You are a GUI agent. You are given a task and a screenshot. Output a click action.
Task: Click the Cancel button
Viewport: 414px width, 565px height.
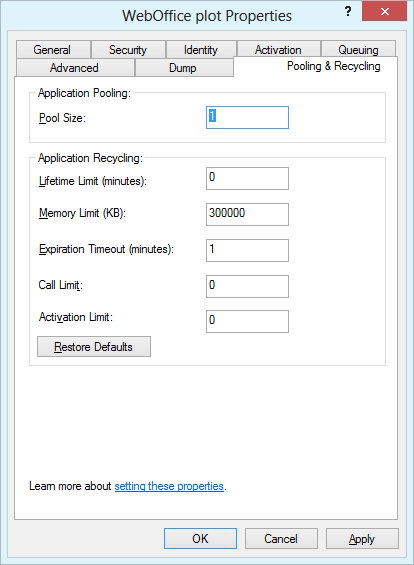click(281, 539)
